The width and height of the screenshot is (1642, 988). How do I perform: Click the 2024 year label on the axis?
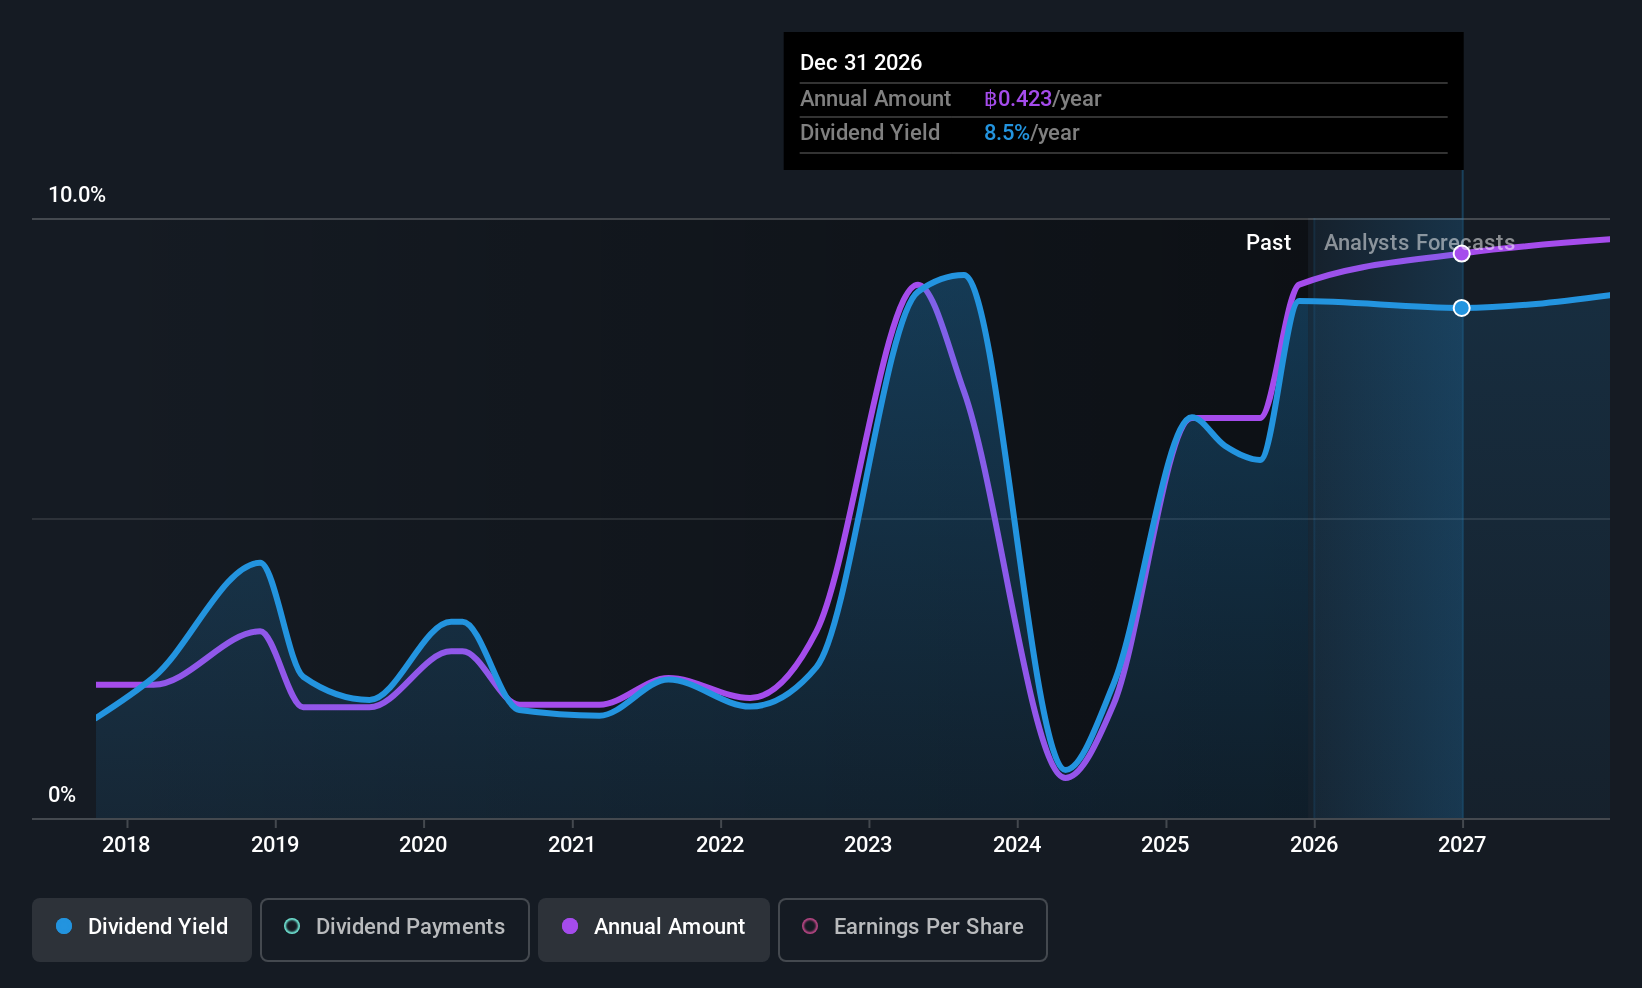[x=1016, y=844]
